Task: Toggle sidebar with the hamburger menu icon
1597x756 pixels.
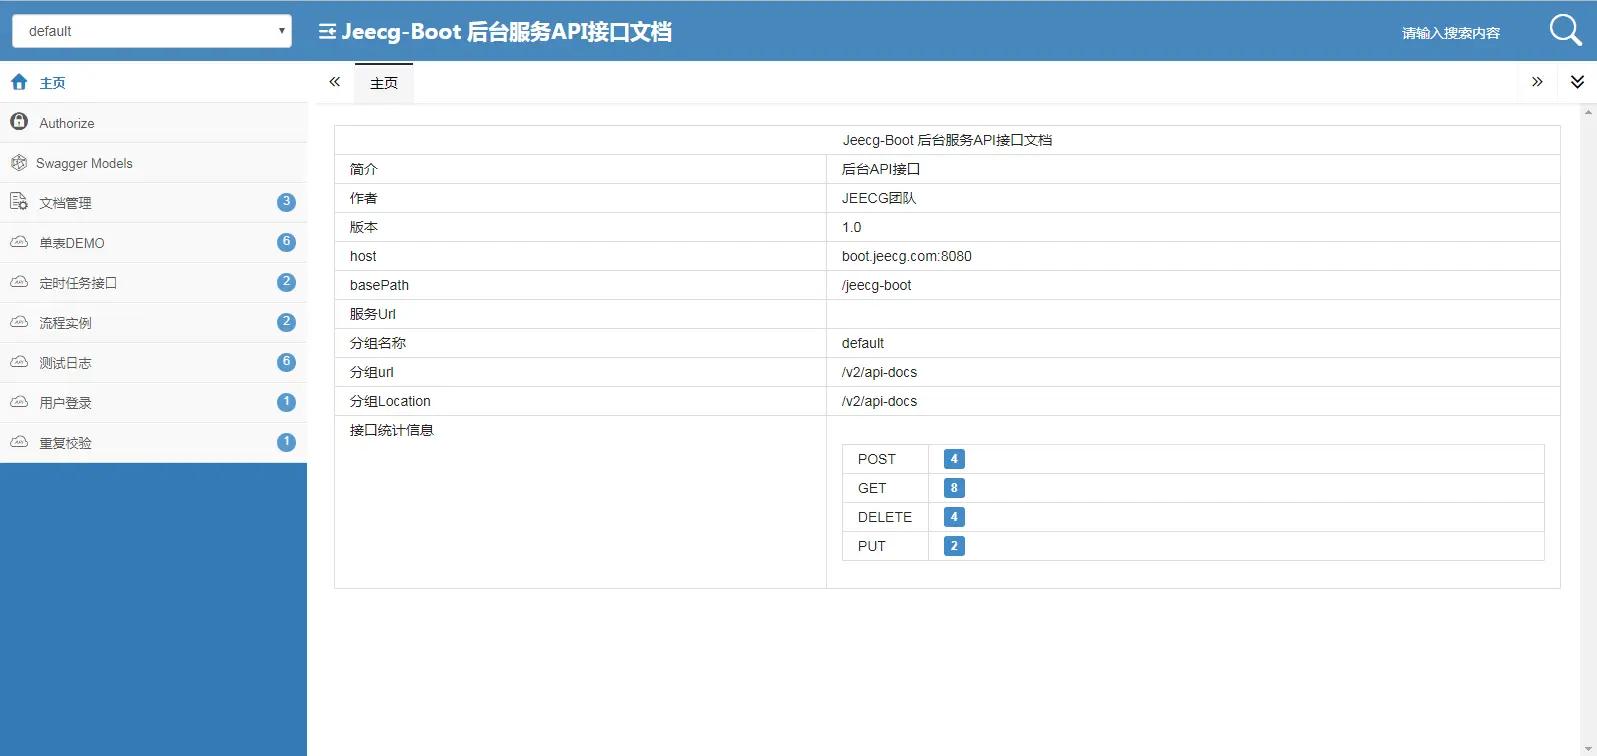Action: 327,32
